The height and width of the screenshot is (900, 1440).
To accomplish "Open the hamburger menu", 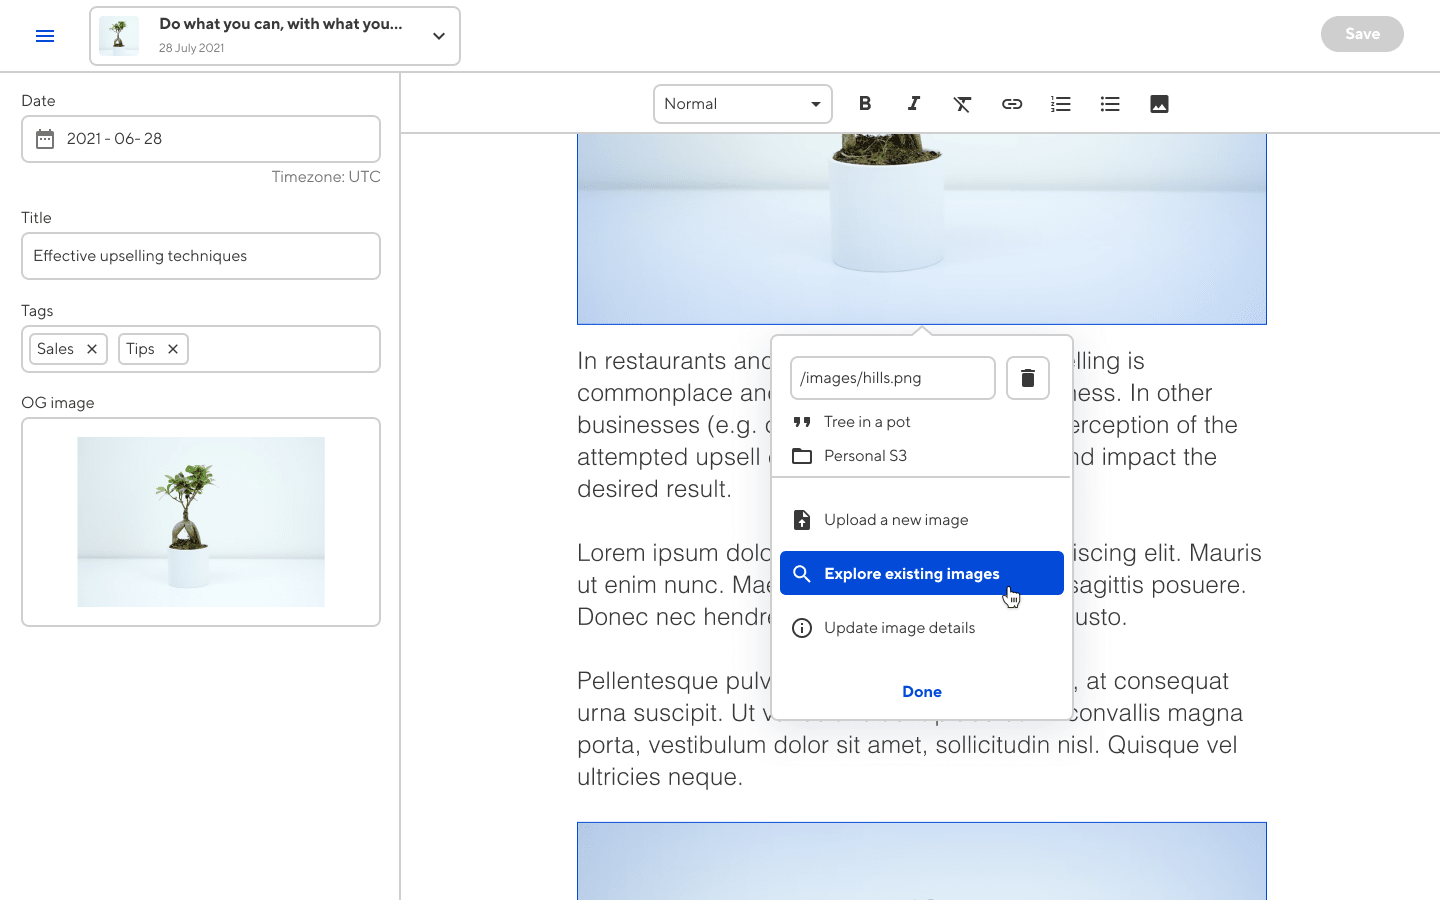I will pos(45,36).
